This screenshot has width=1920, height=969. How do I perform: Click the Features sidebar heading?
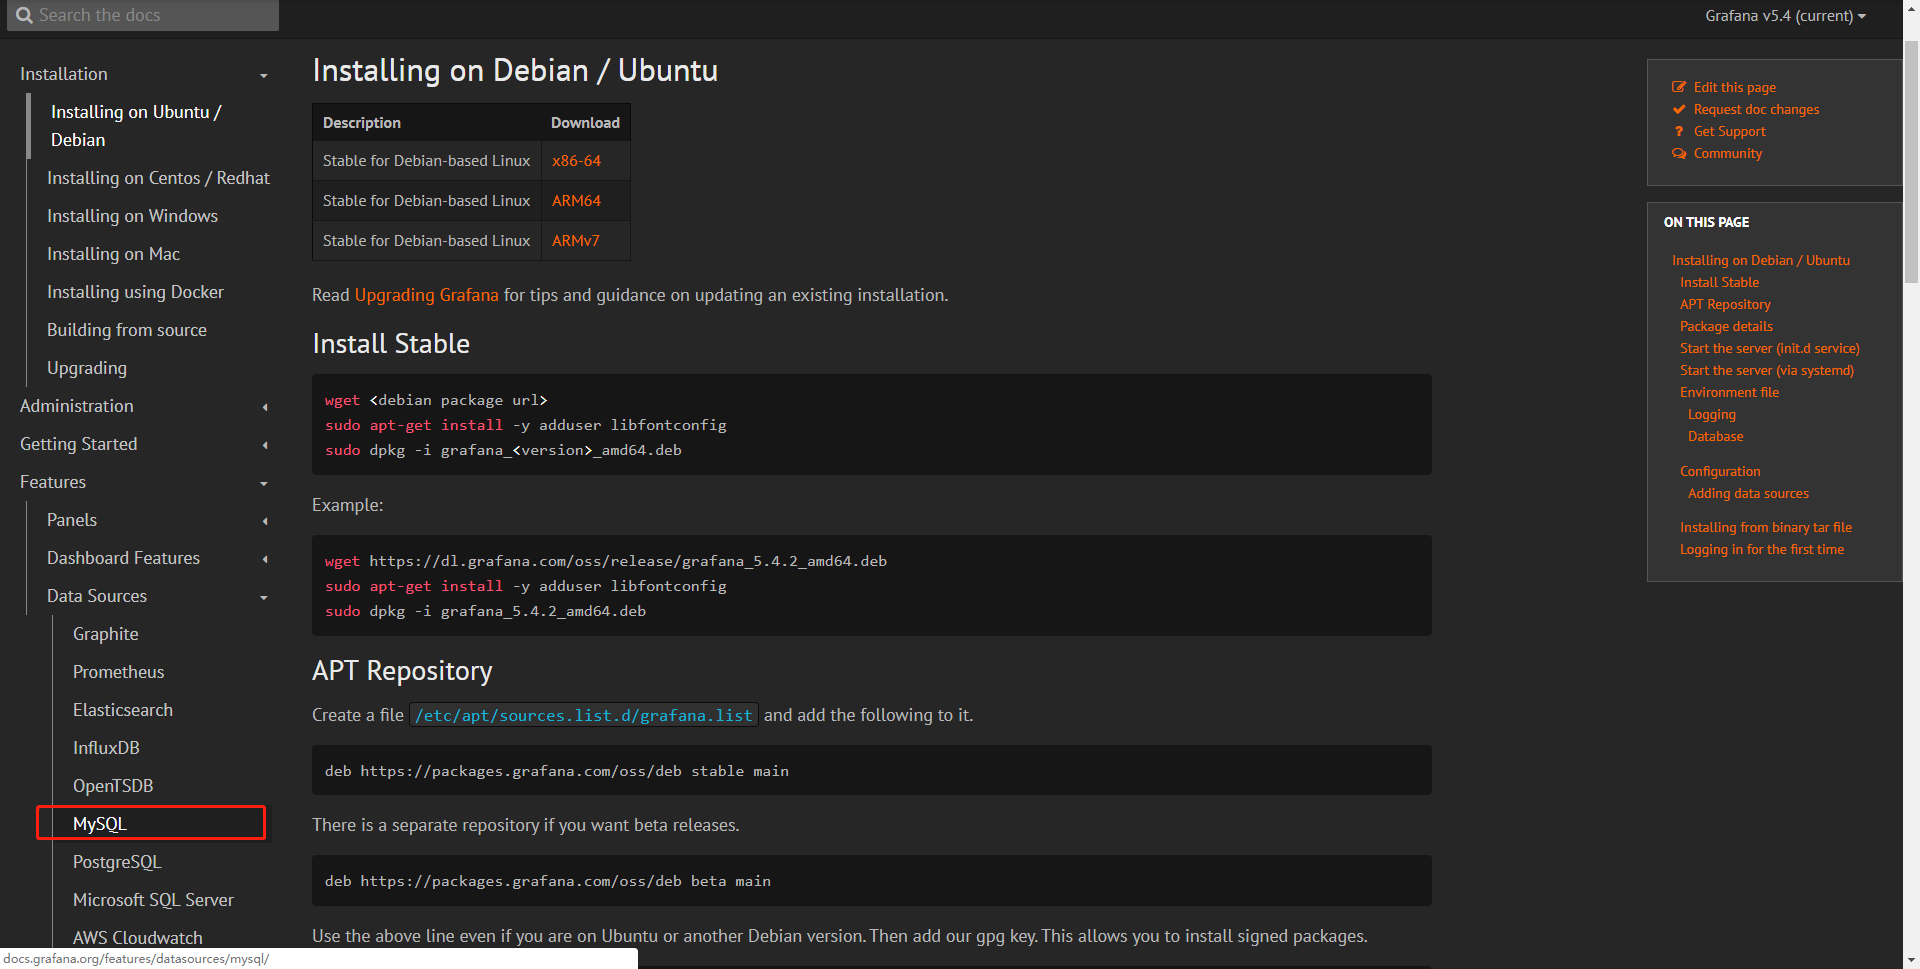point(53,482)
